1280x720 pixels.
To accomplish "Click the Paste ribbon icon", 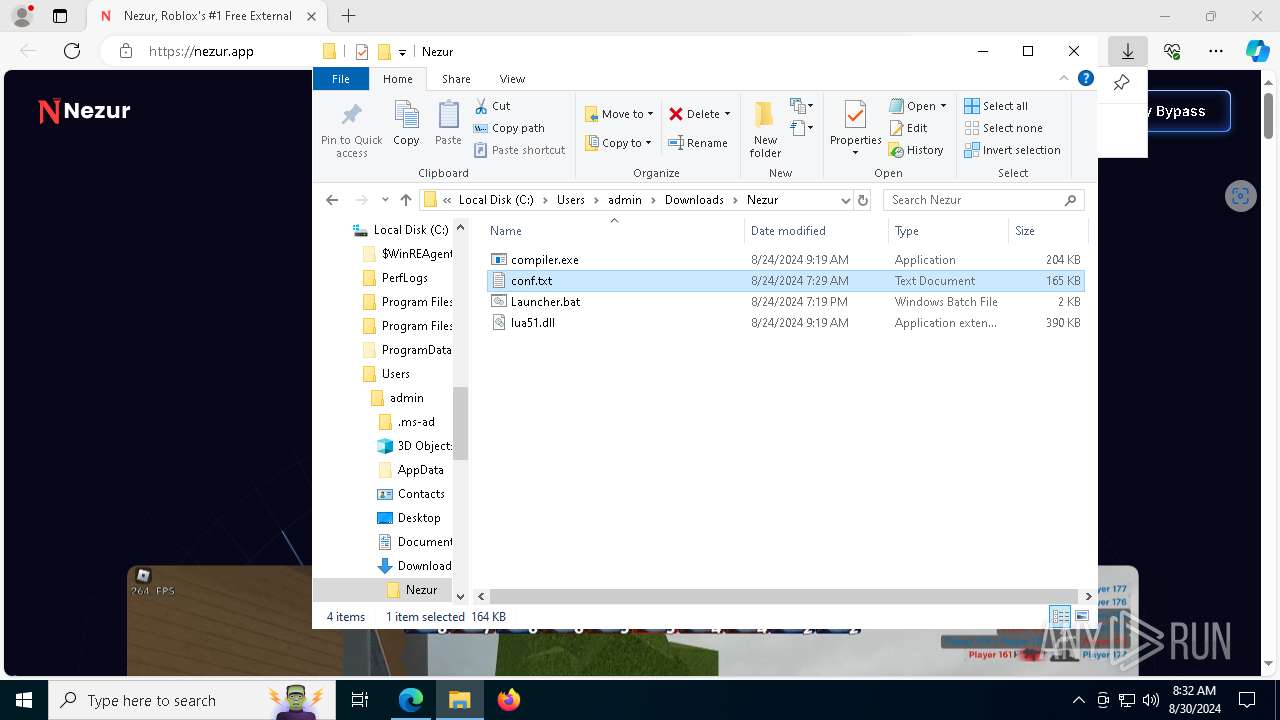I will click(x=448, y=124).
